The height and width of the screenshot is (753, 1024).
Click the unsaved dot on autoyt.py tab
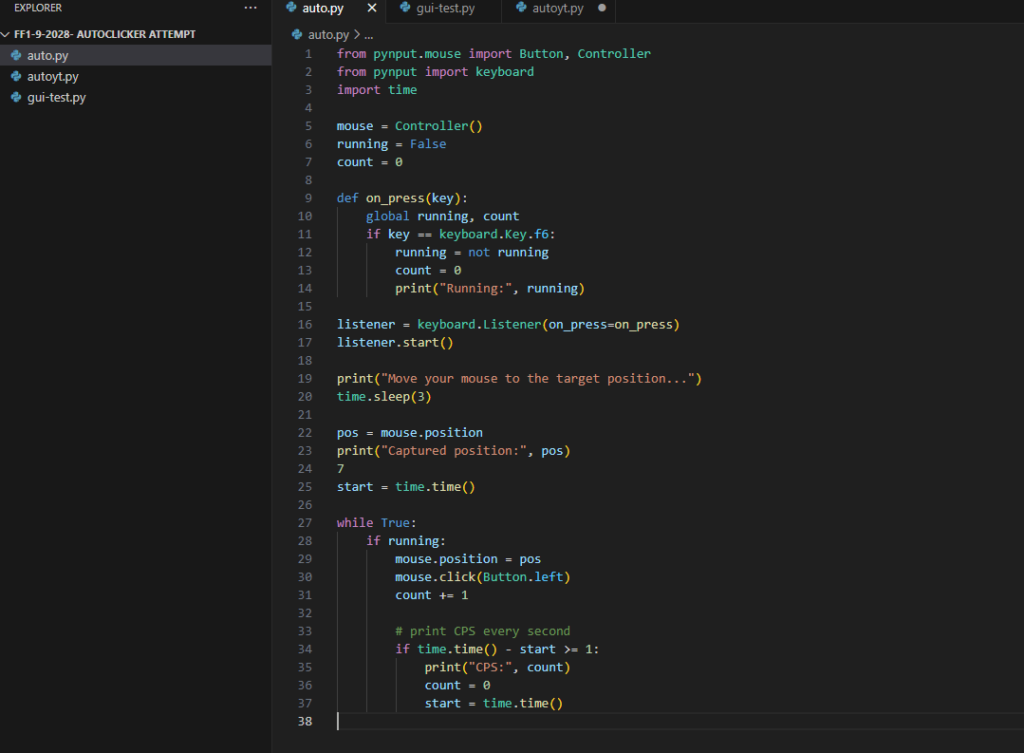[x=602, y=9]
